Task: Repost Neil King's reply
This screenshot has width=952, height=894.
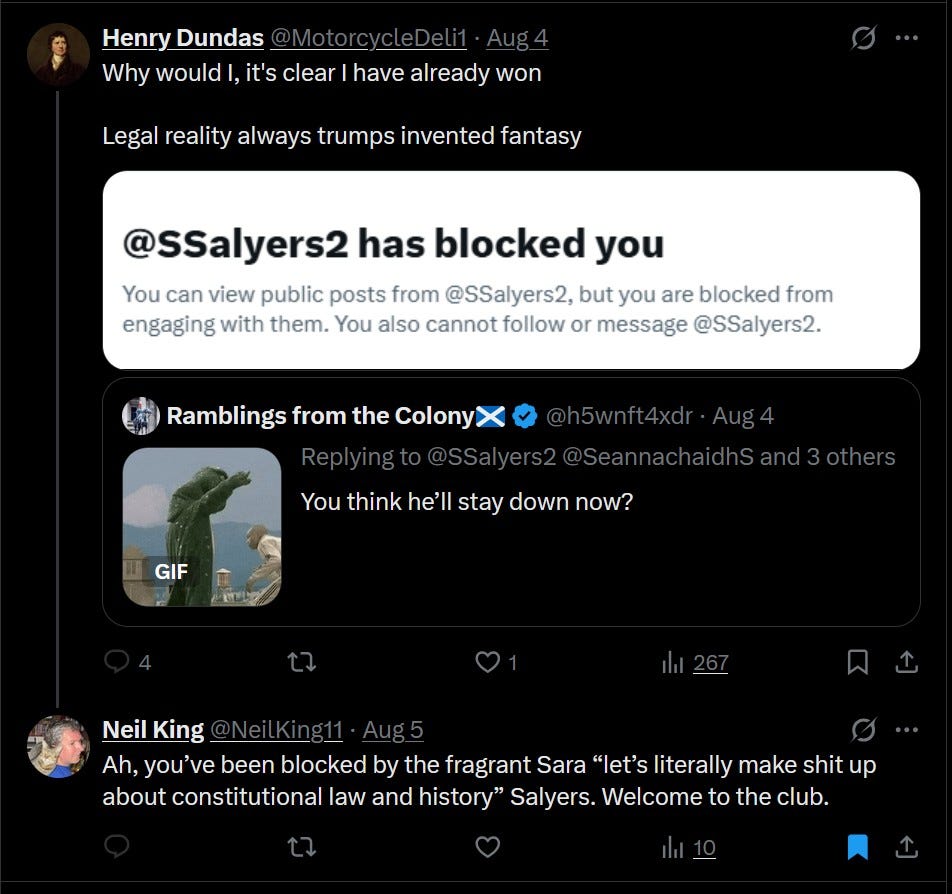Action: coord(301,847)
